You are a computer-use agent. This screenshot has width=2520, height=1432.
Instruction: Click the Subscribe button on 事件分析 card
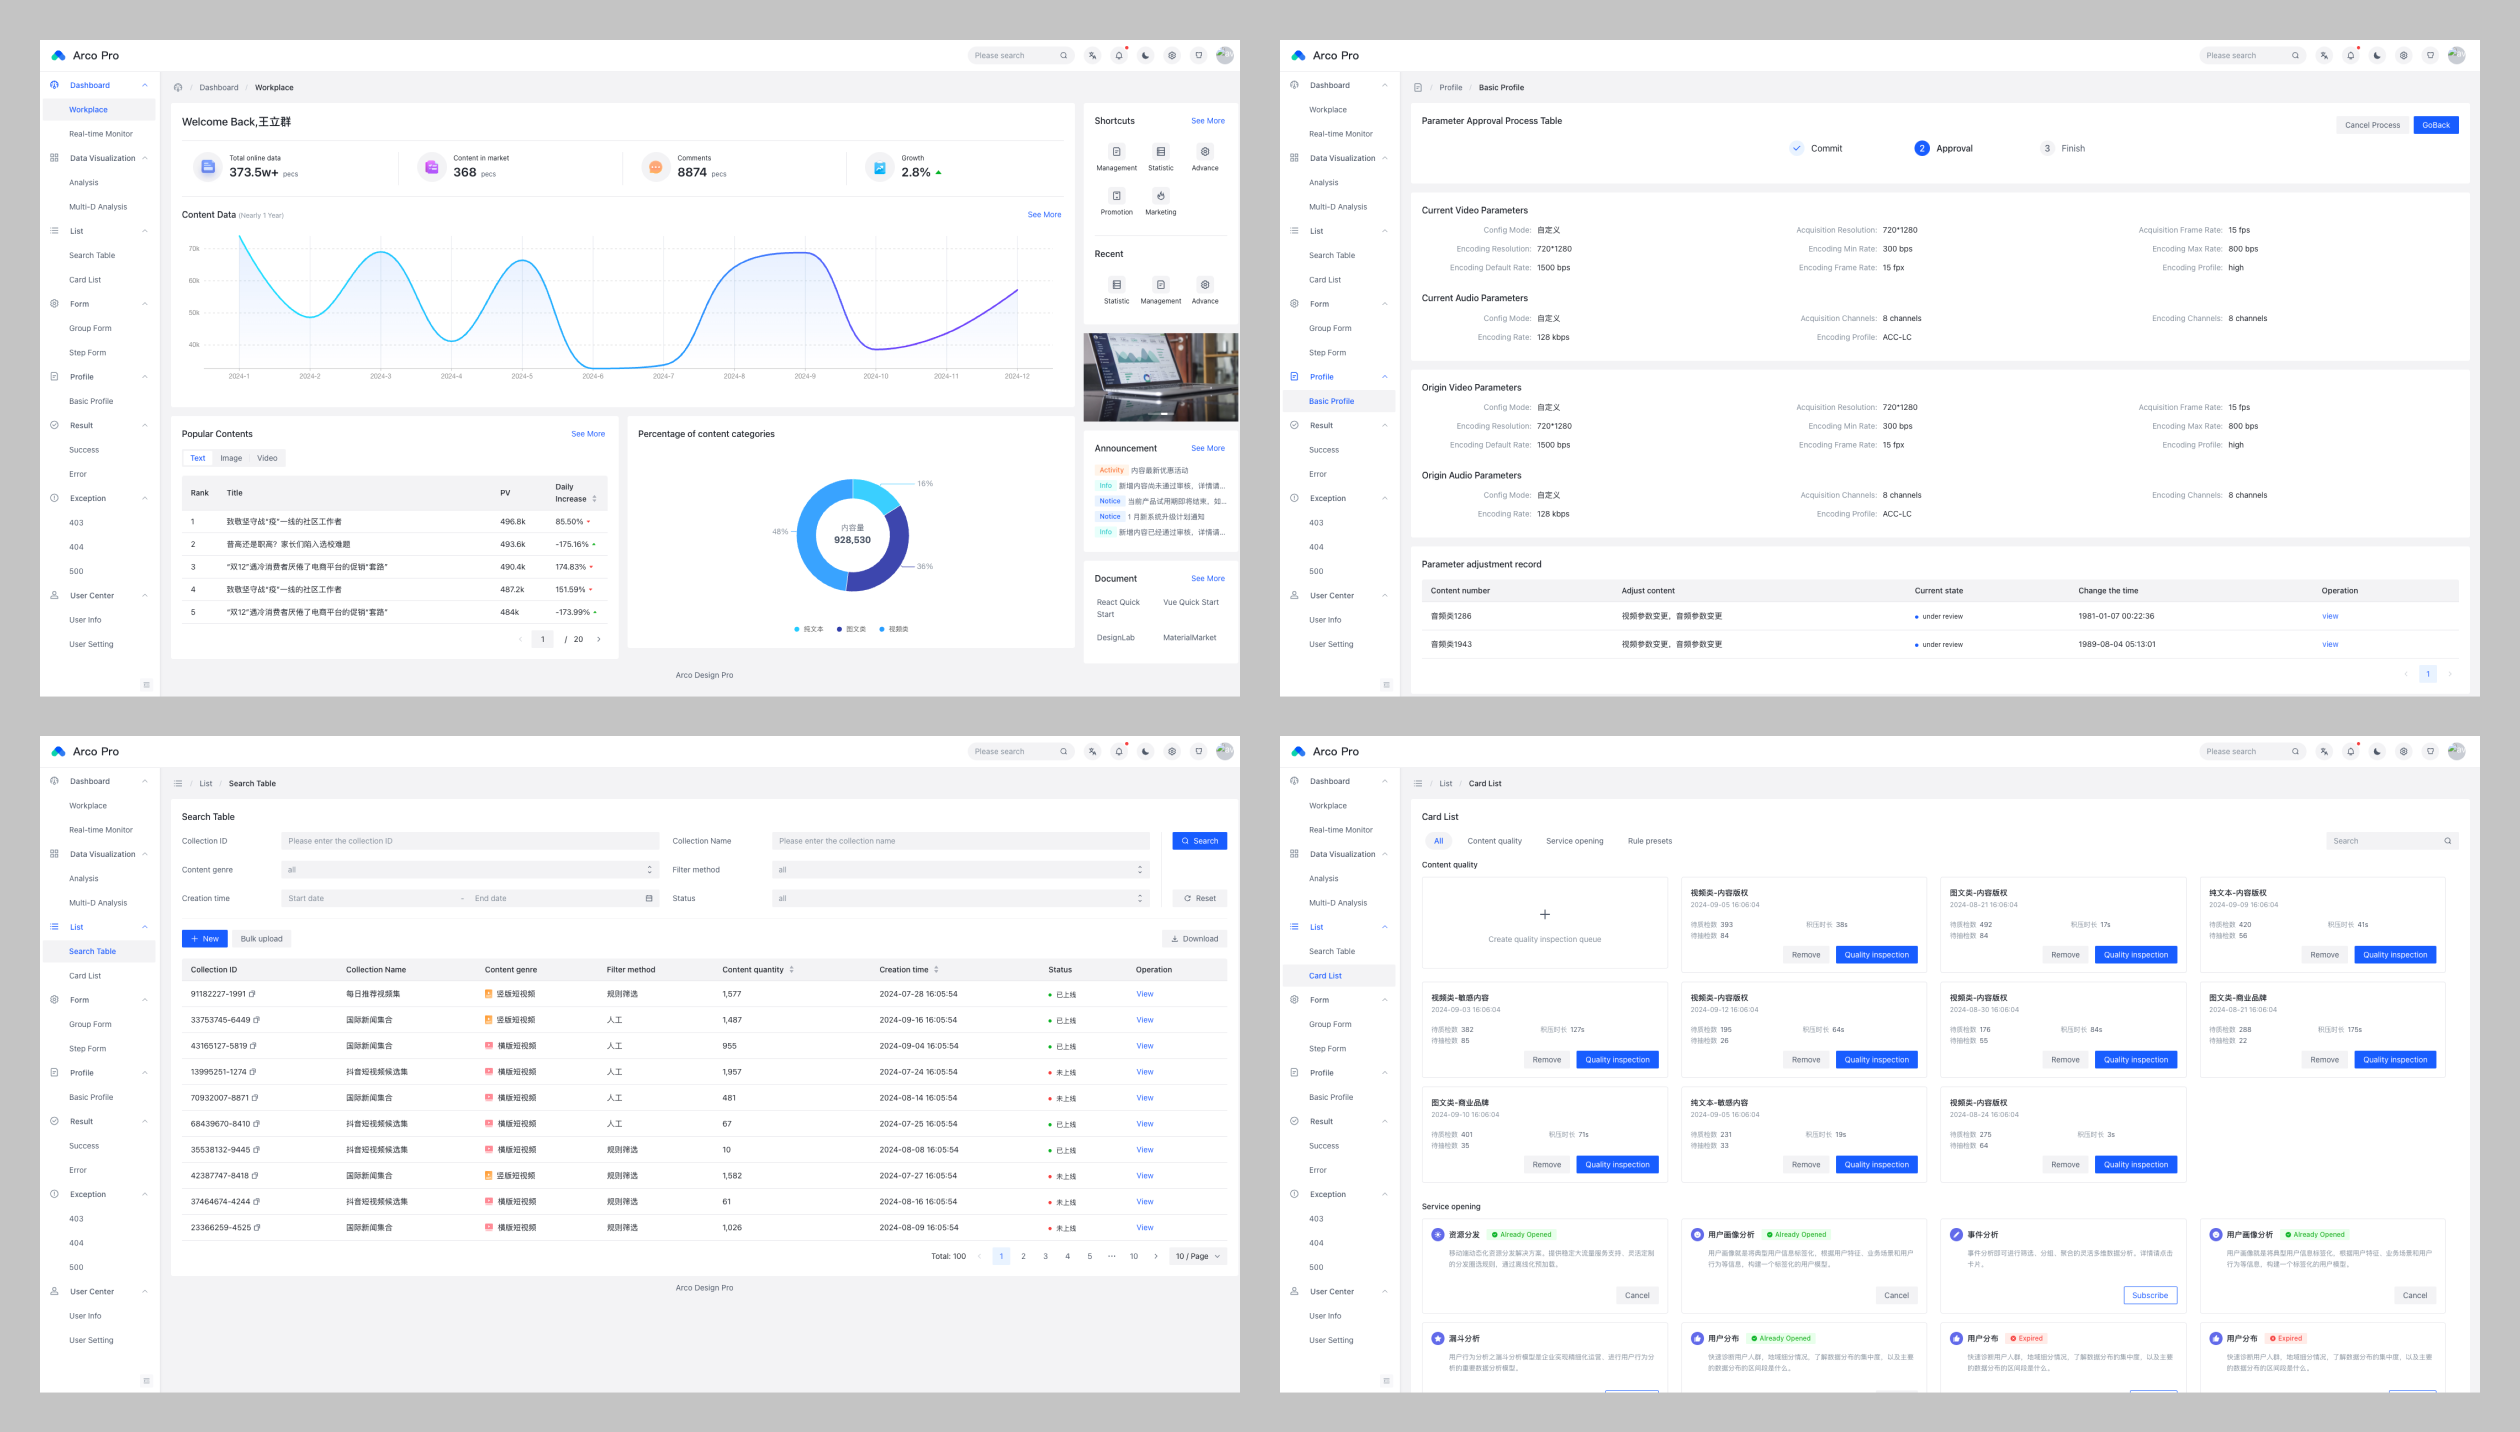click(x=2149, y=1295)
